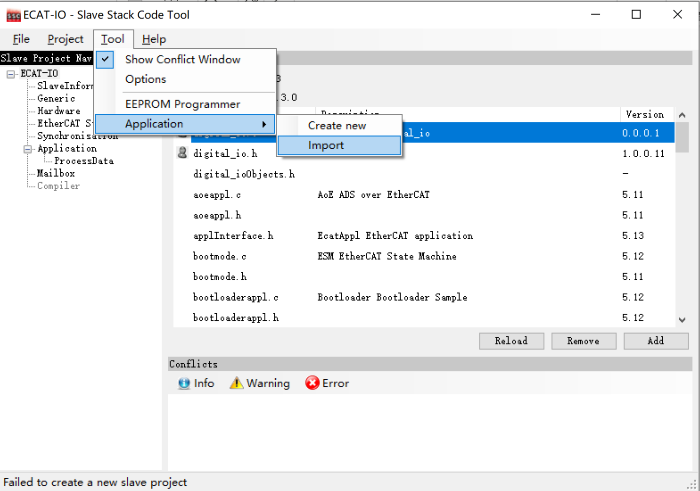Open Options from the Tool menu
700x491 pixels.
[x=145, y=79]
